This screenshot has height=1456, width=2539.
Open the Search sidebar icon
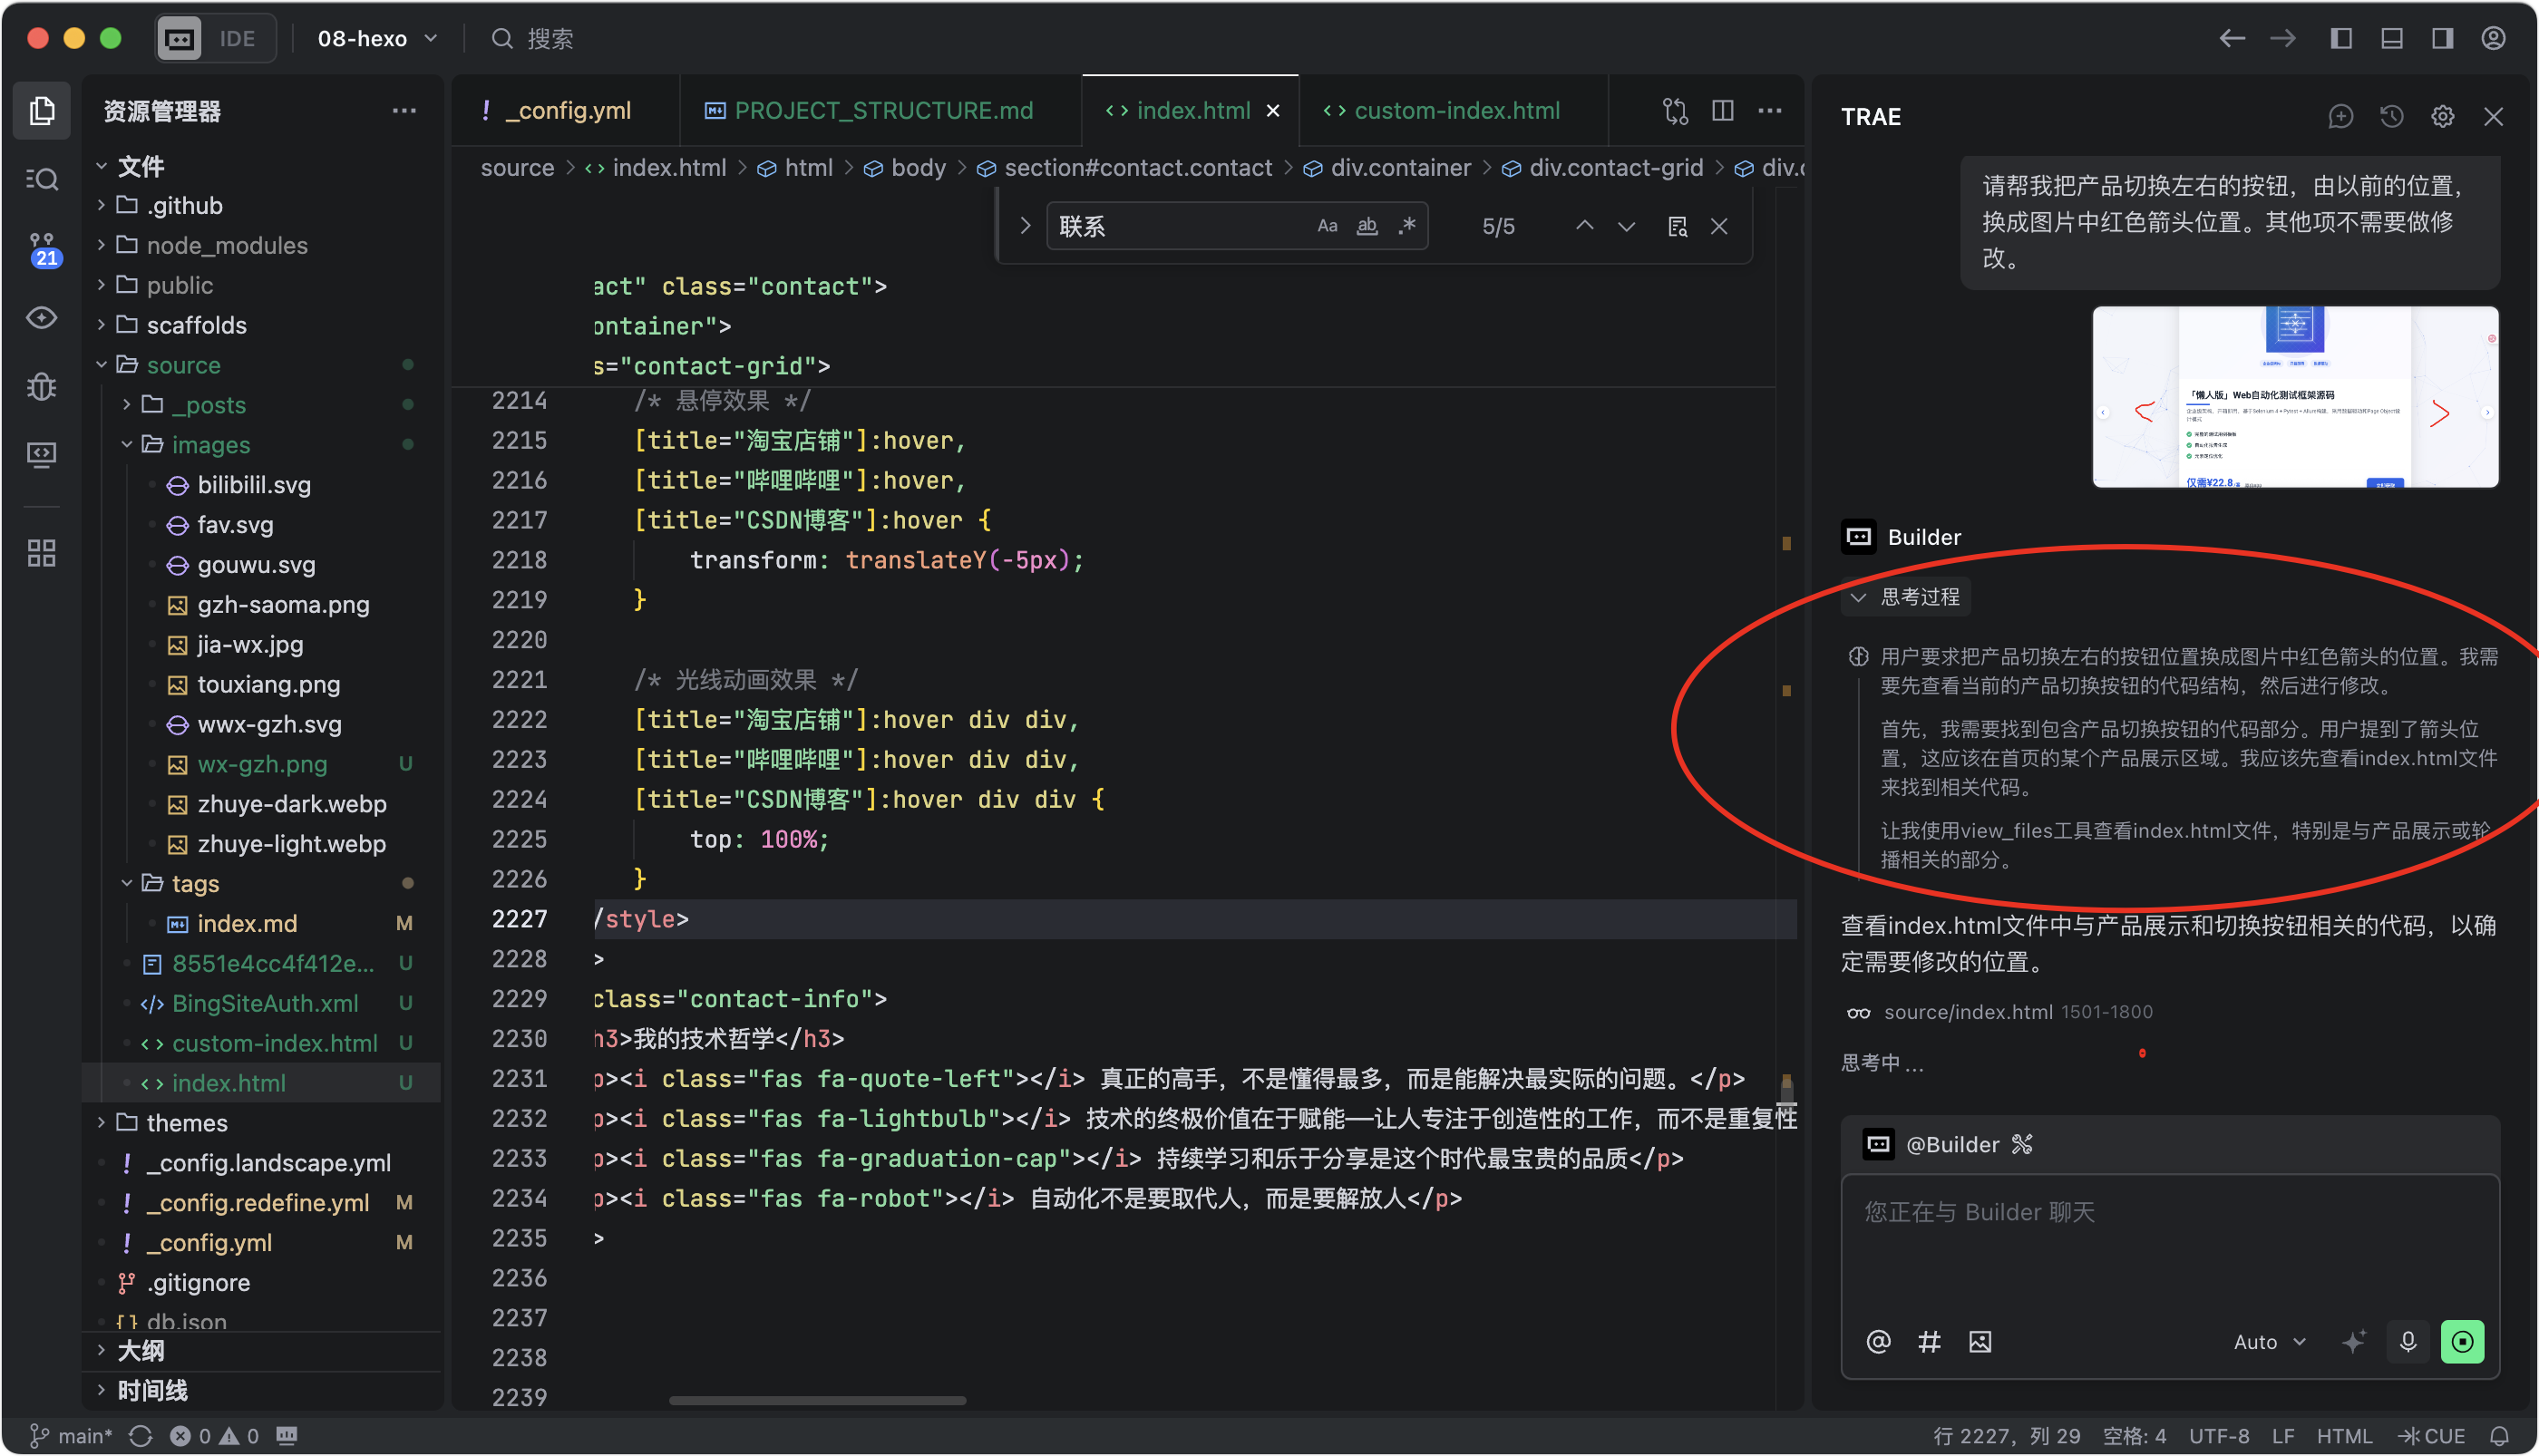(x=42, y=179)
